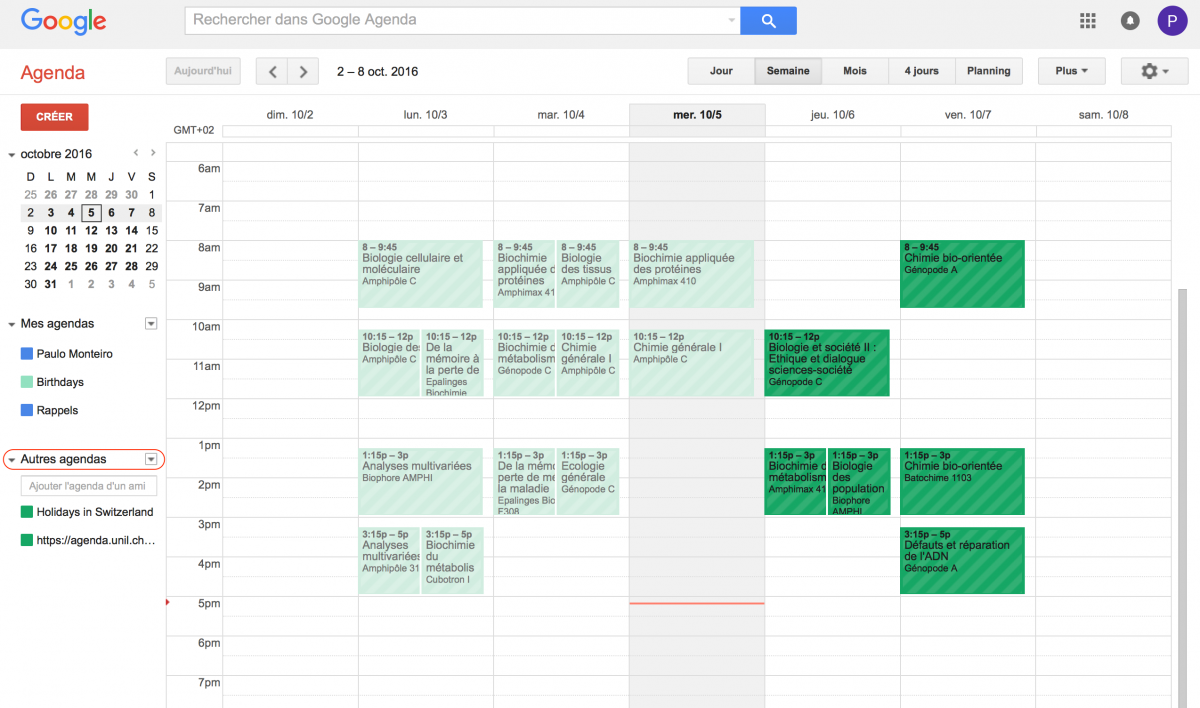Image resolution: width=1200 pixels, height=708 pixels.
Task: Open the account profile avatar
Action: (1172, 20)
